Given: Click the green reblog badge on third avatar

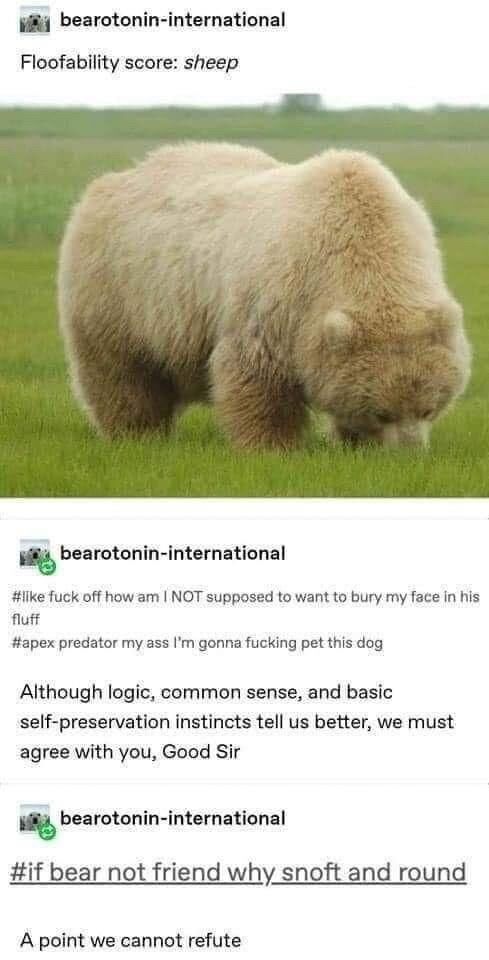Looking at the screenshot, I should [x=47, y=831].
